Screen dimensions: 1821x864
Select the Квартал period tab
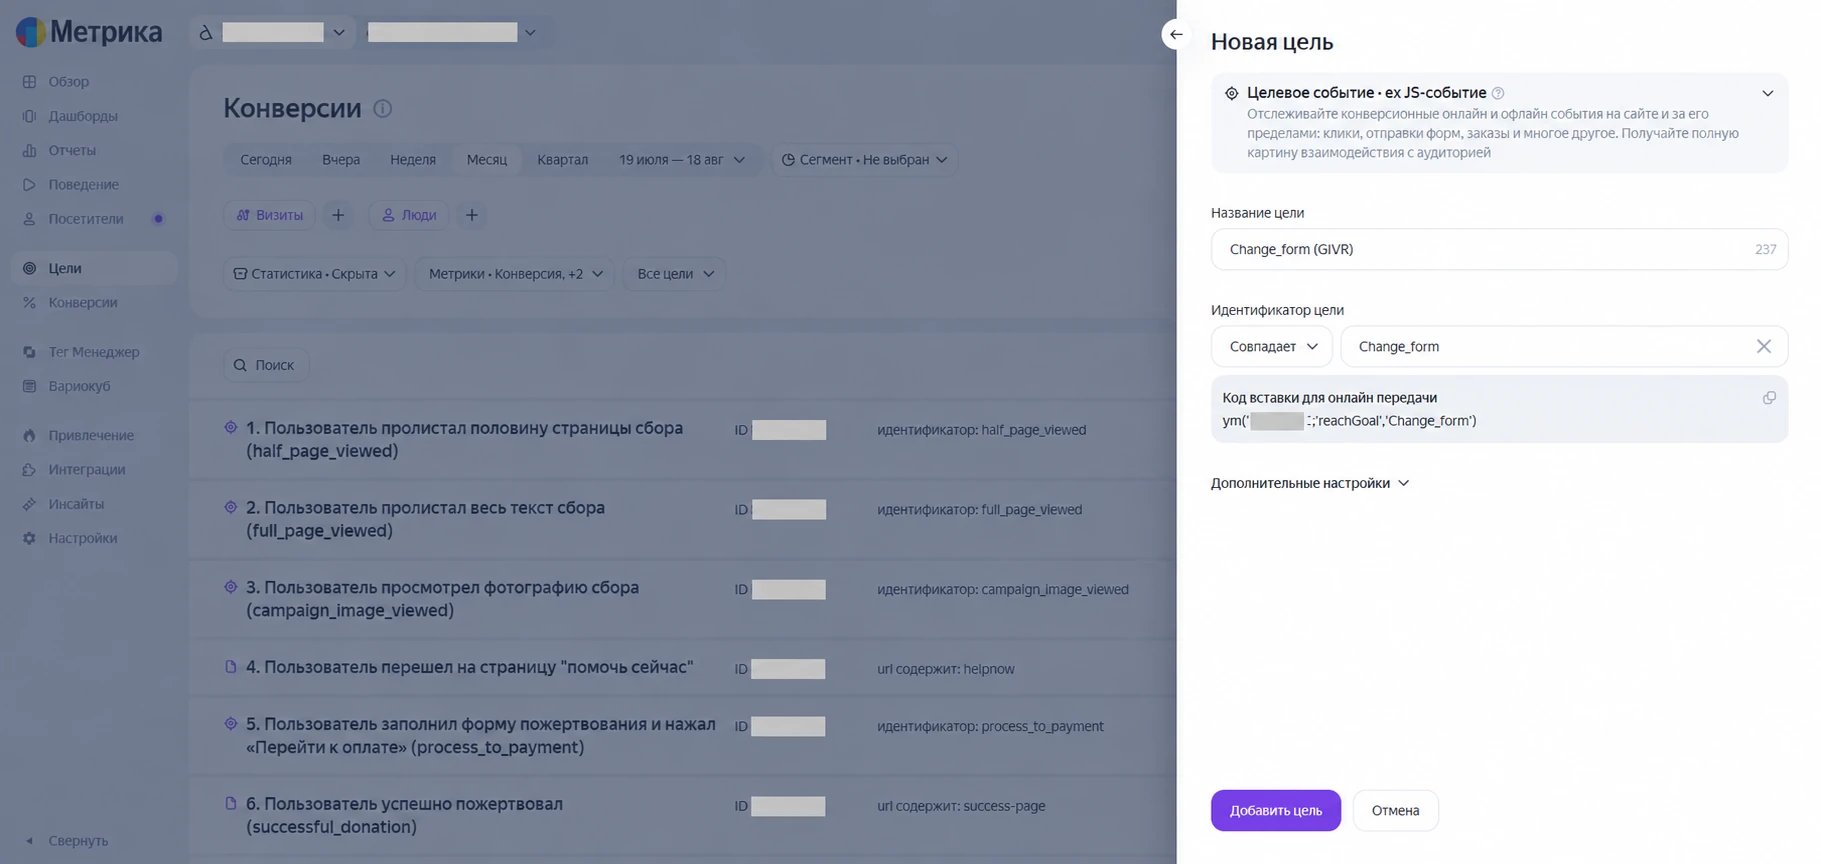click(563, 160)
